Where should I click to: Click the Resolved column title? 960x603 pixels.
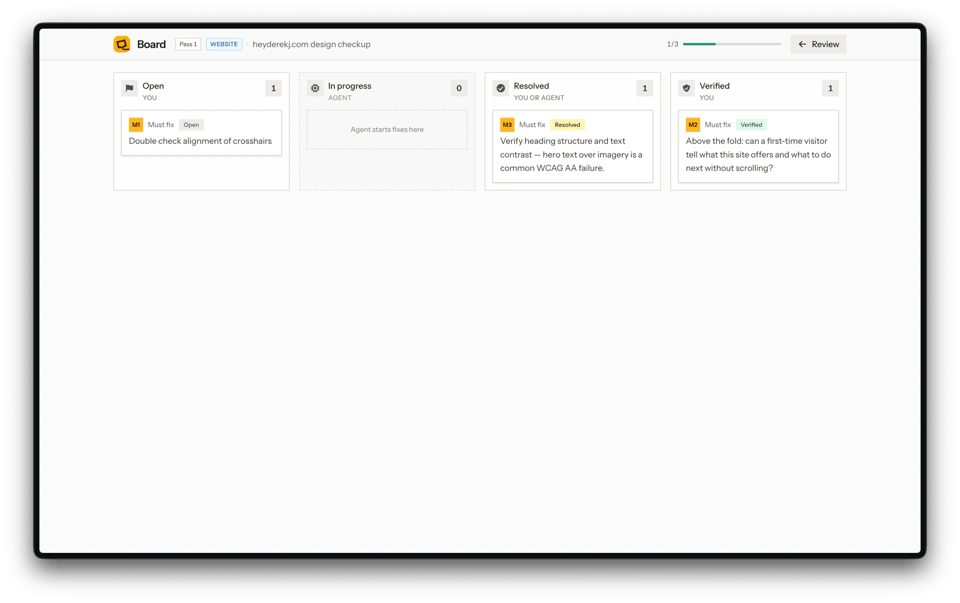pos(531,86)
